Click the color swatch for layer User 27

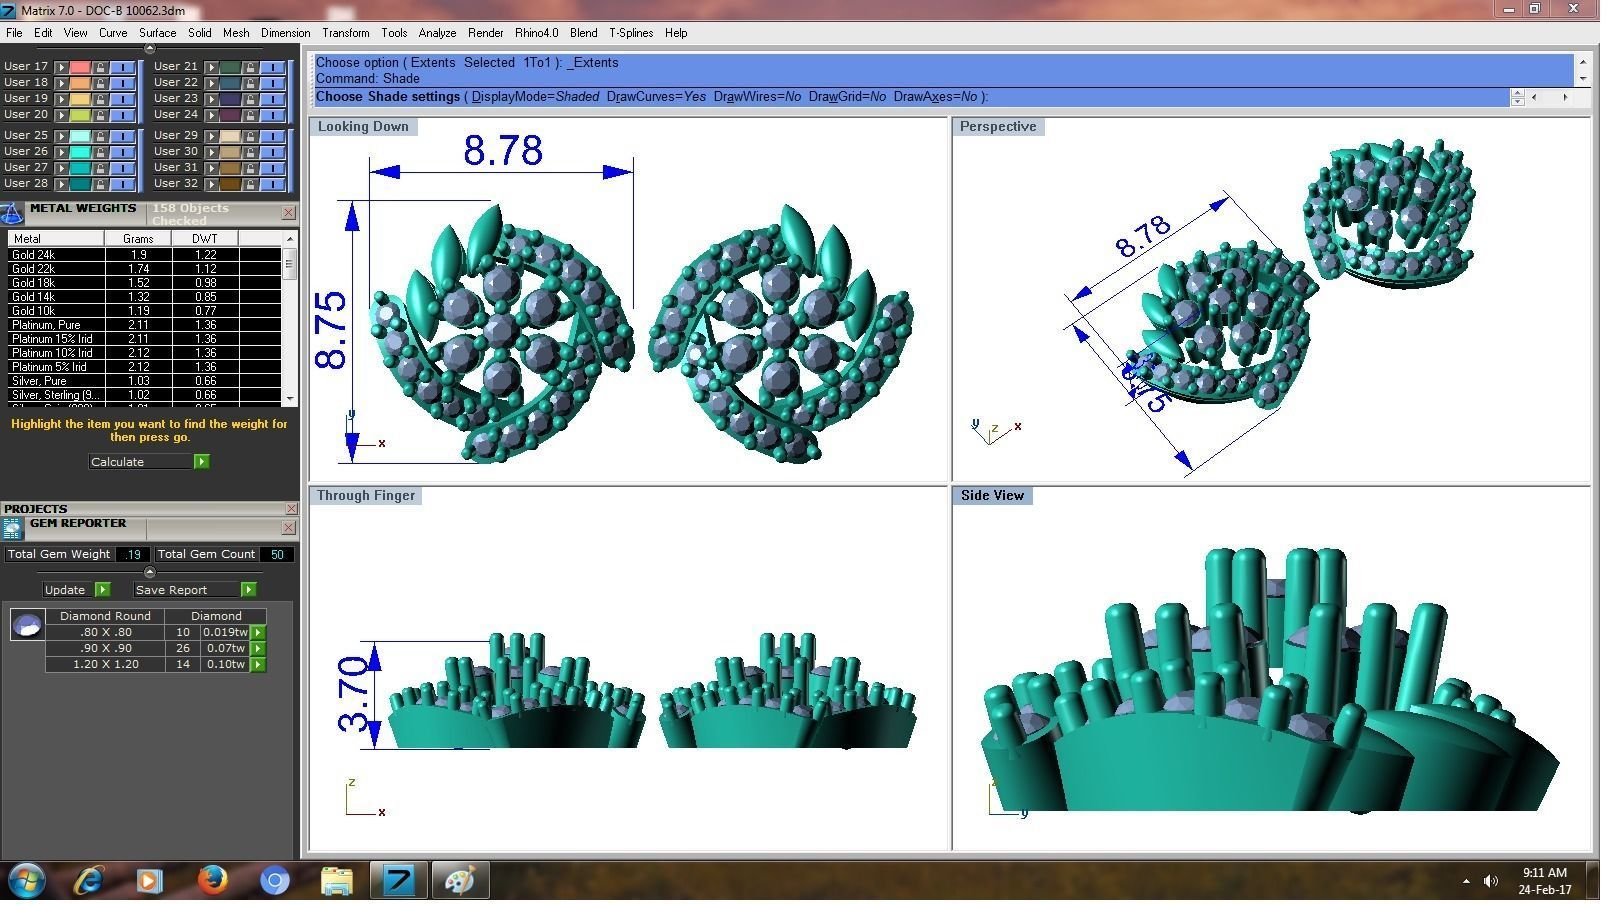80,168
